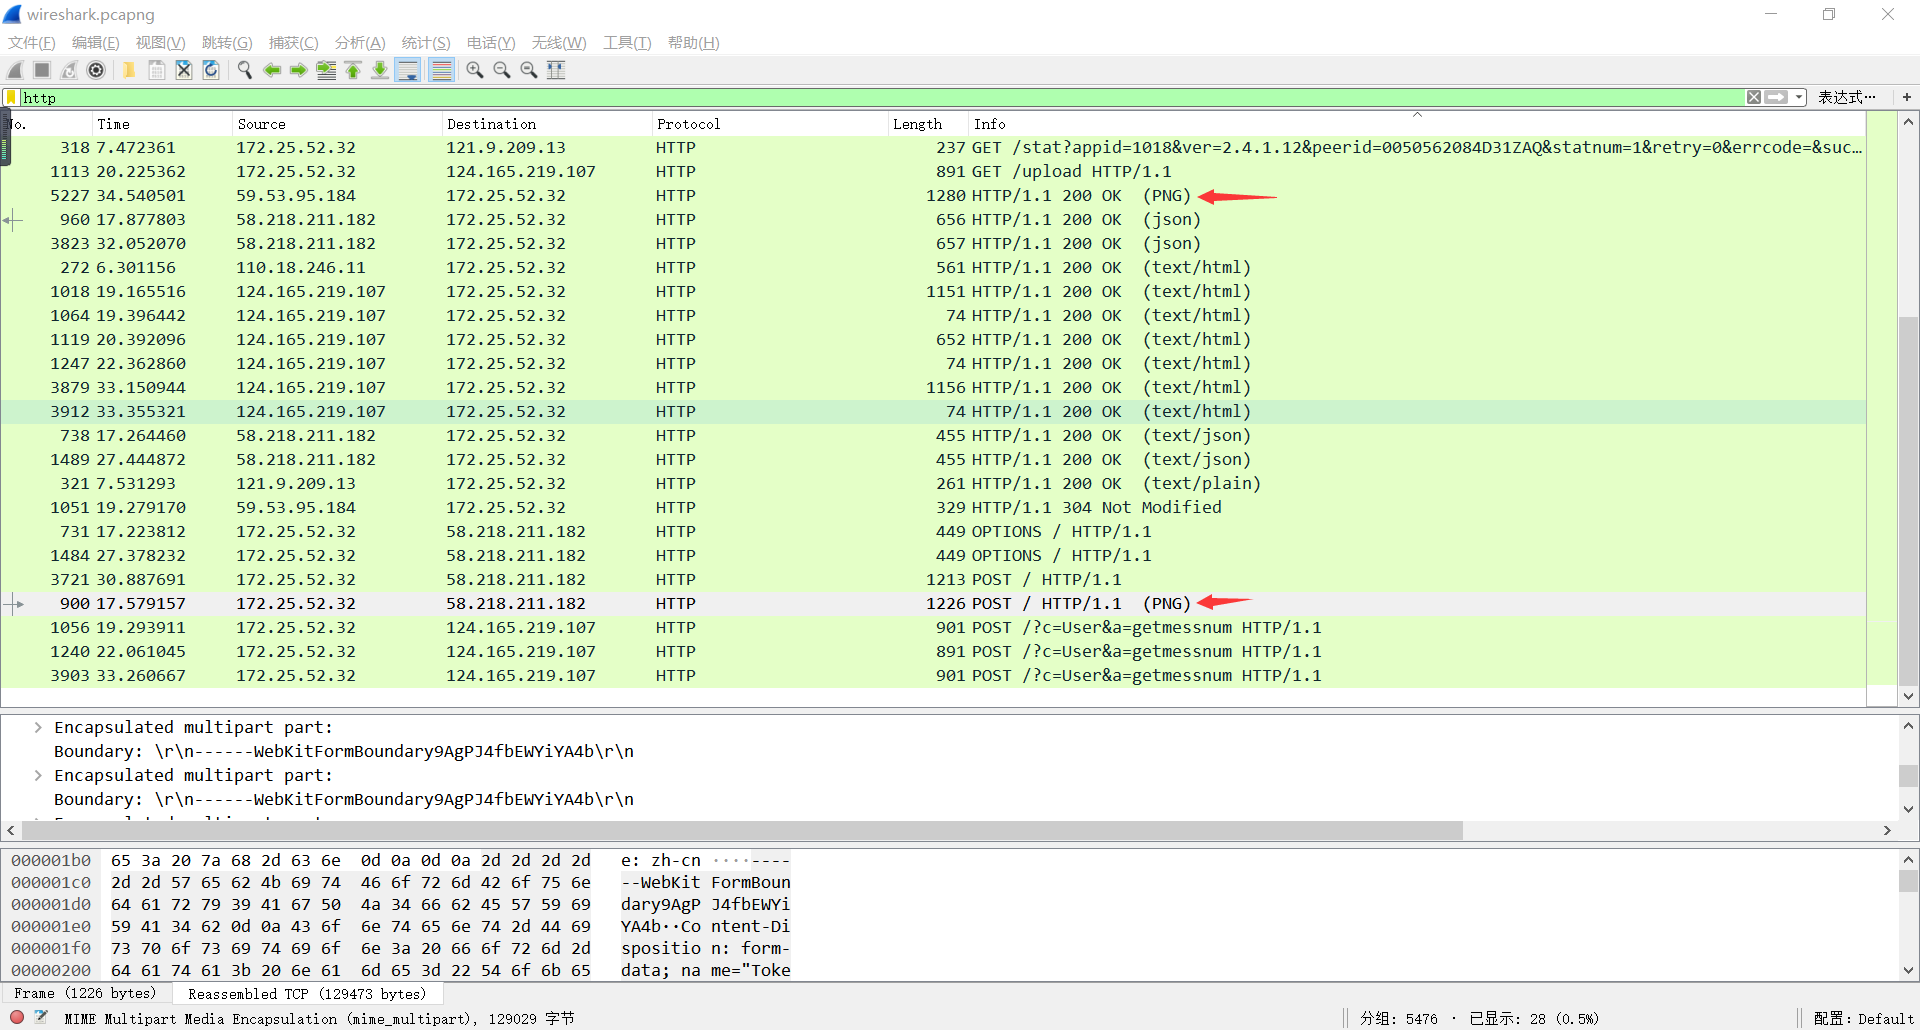Find a packet with the magnifier icon

coord(244,70)
